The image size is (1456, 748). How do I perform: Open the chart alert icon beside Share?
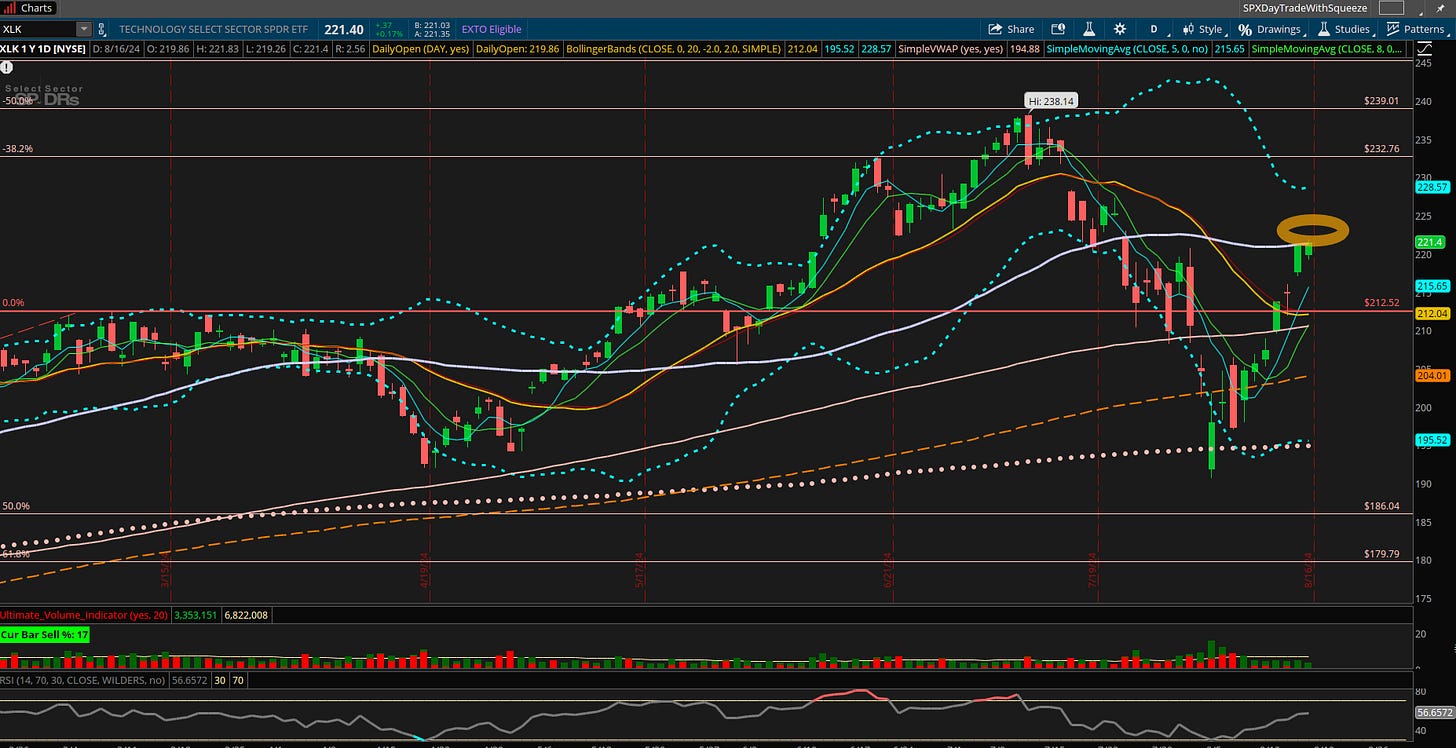click(1057, 29)
